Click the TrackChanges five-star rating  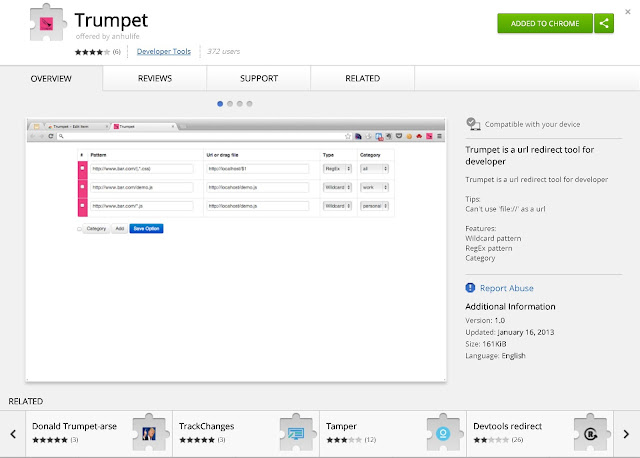point(197,440)
